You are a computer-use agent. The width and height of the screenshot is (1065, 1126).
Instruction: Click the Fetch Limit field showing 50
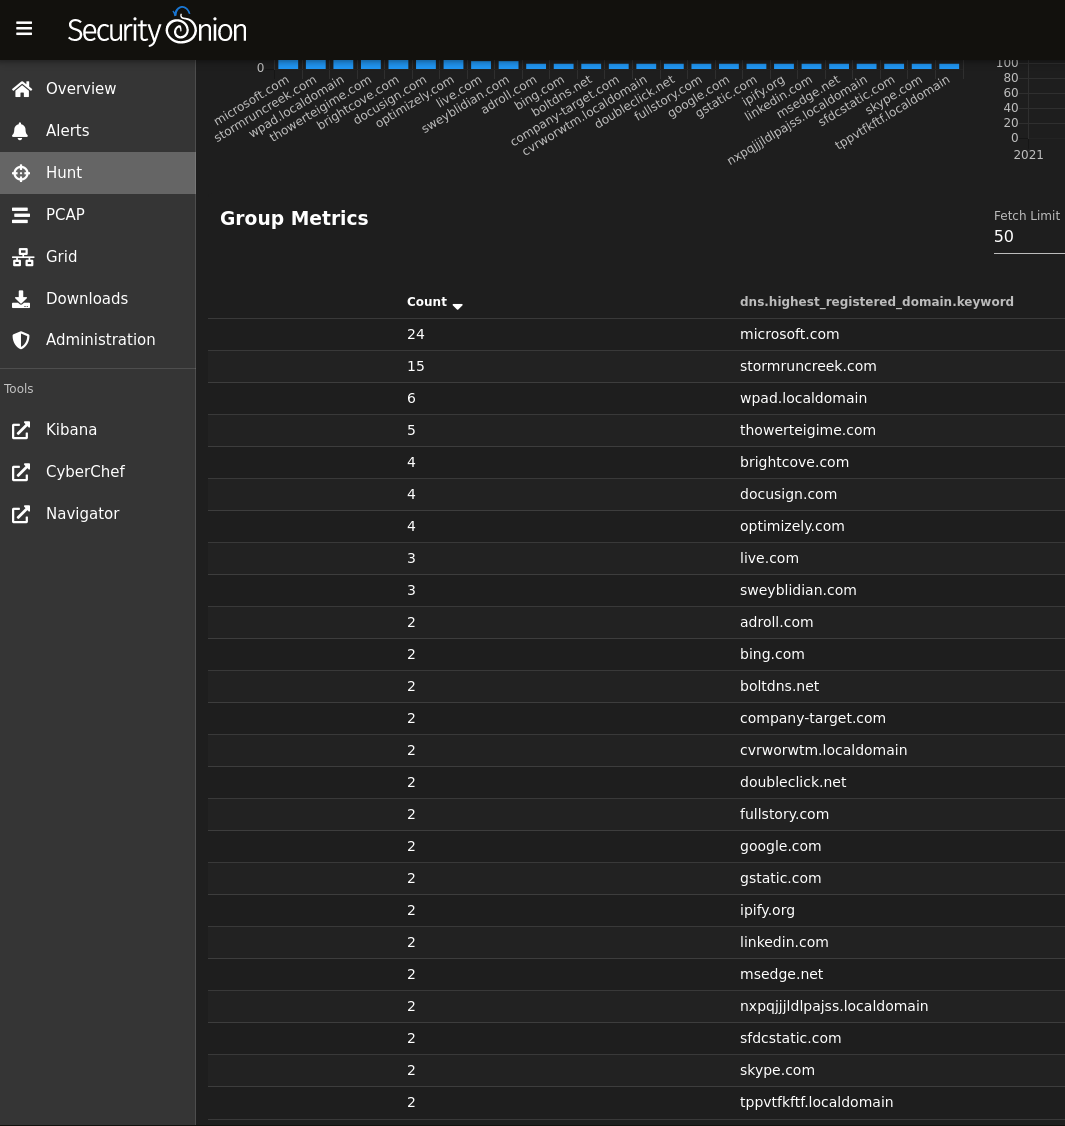pyautogui.click(x=1028, y=237)
